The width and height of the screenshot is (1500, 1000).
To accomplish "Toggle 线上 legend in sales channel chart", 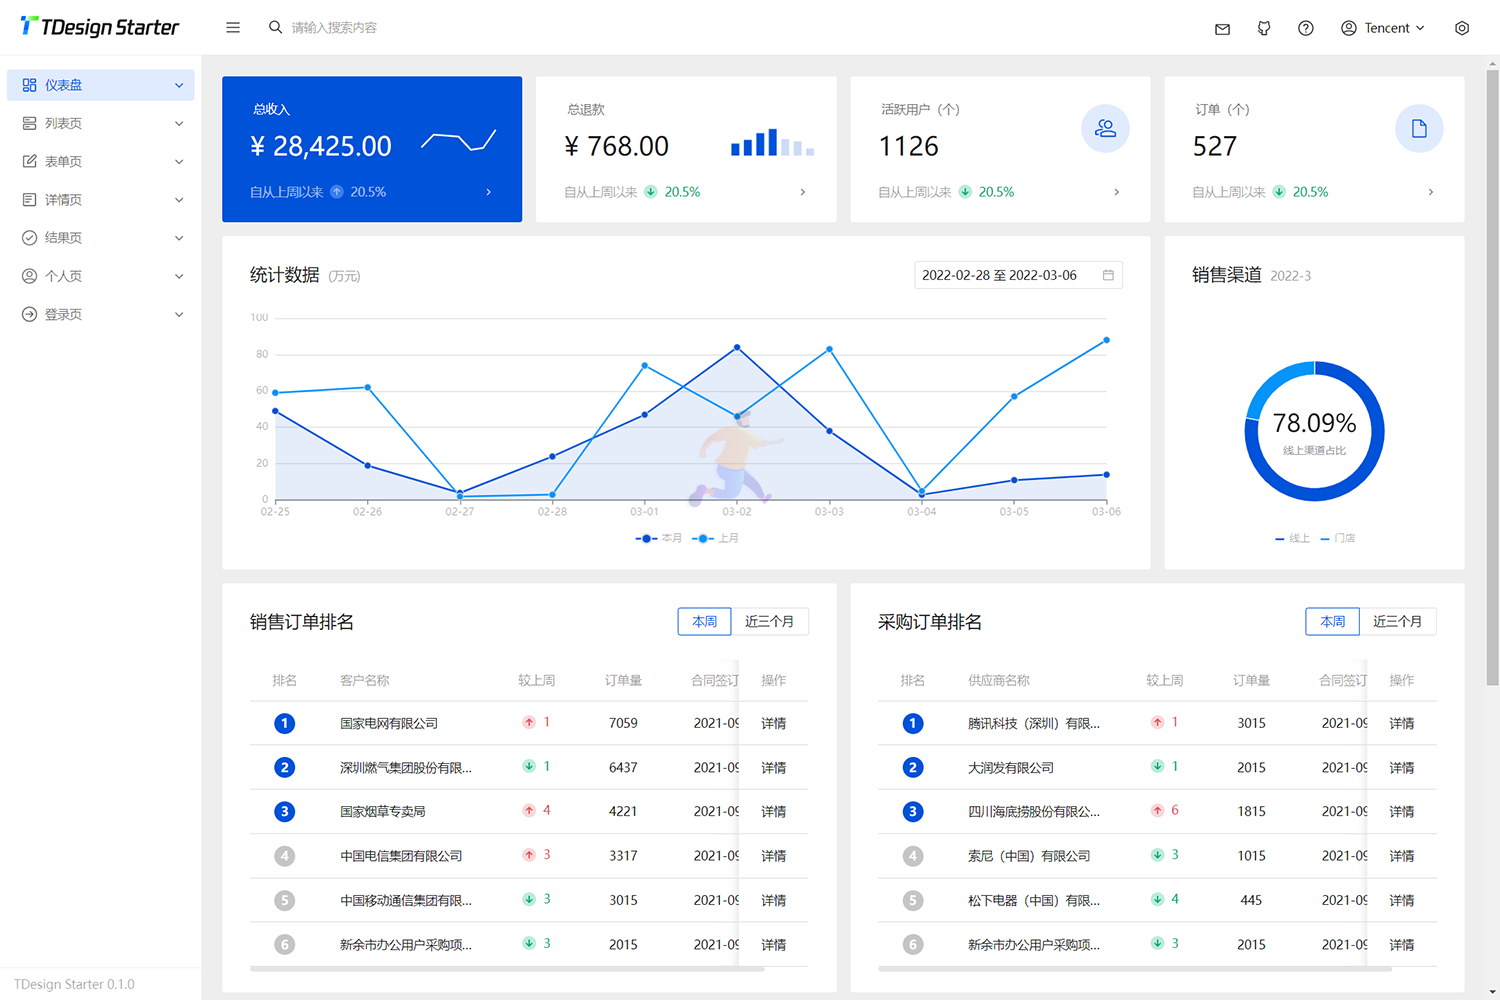I will [1292, 538].
